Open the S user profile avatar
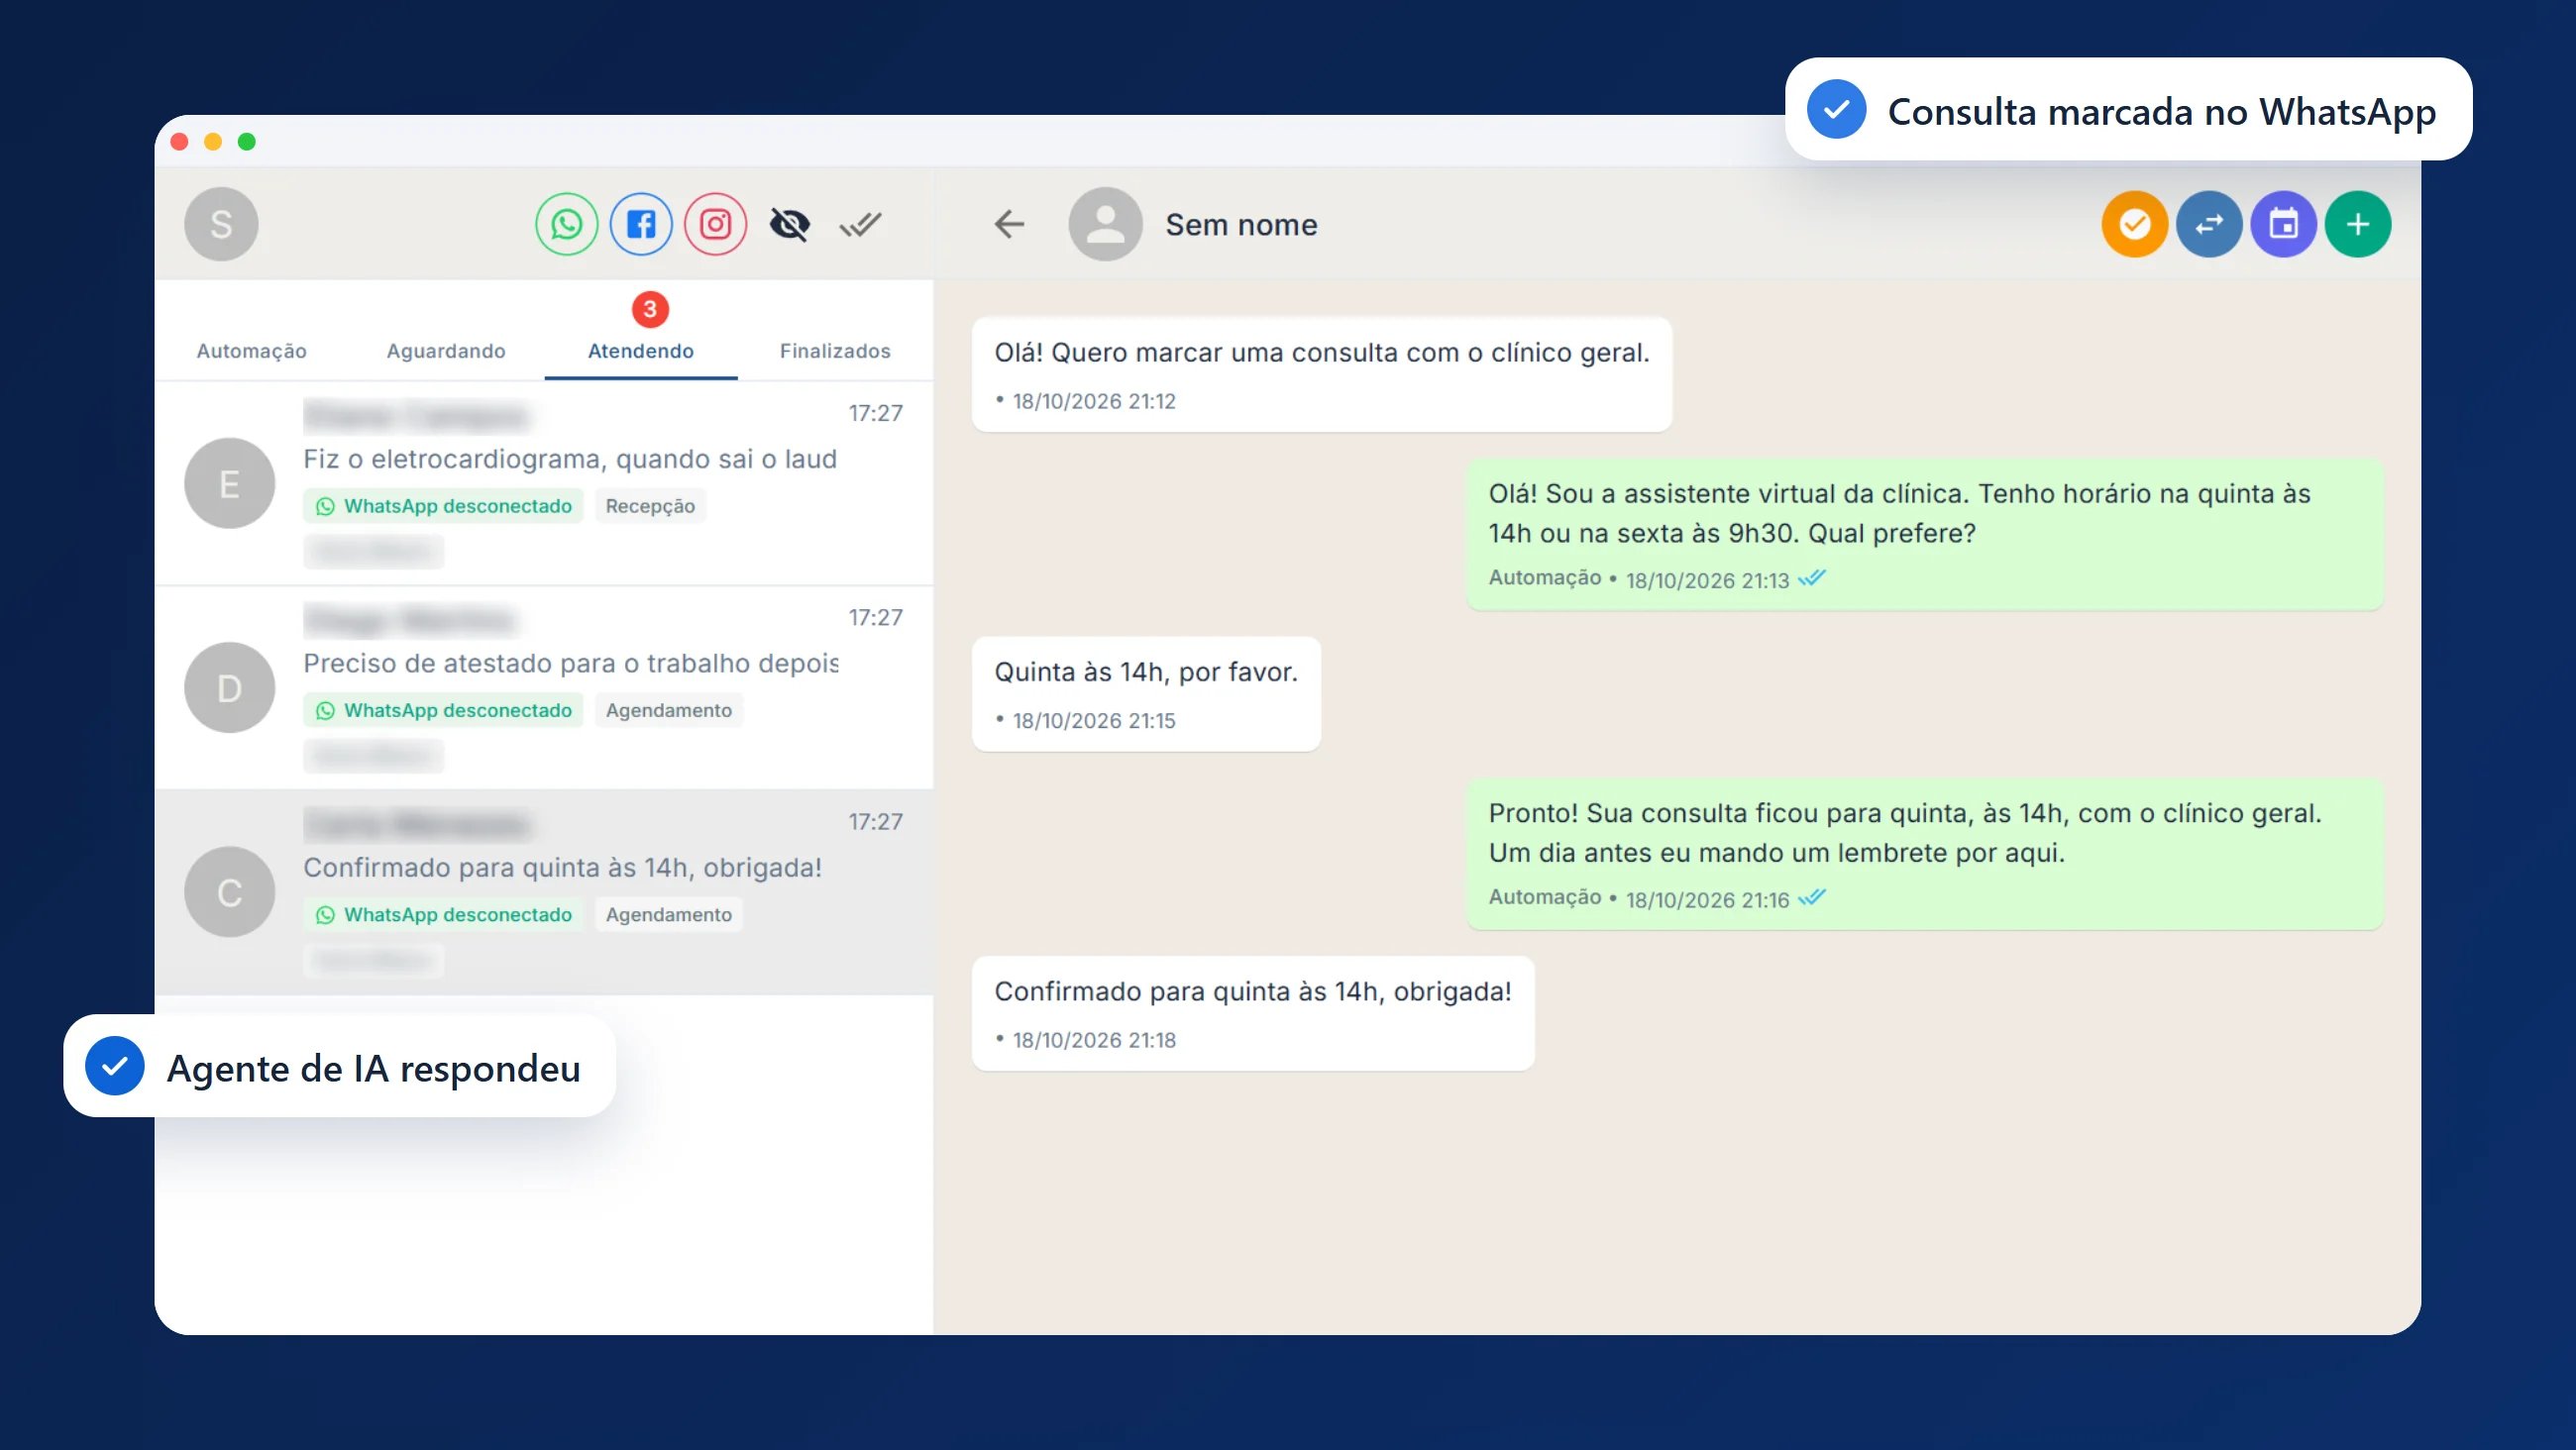This screenshot has width=2576, height=1450. 221,224
